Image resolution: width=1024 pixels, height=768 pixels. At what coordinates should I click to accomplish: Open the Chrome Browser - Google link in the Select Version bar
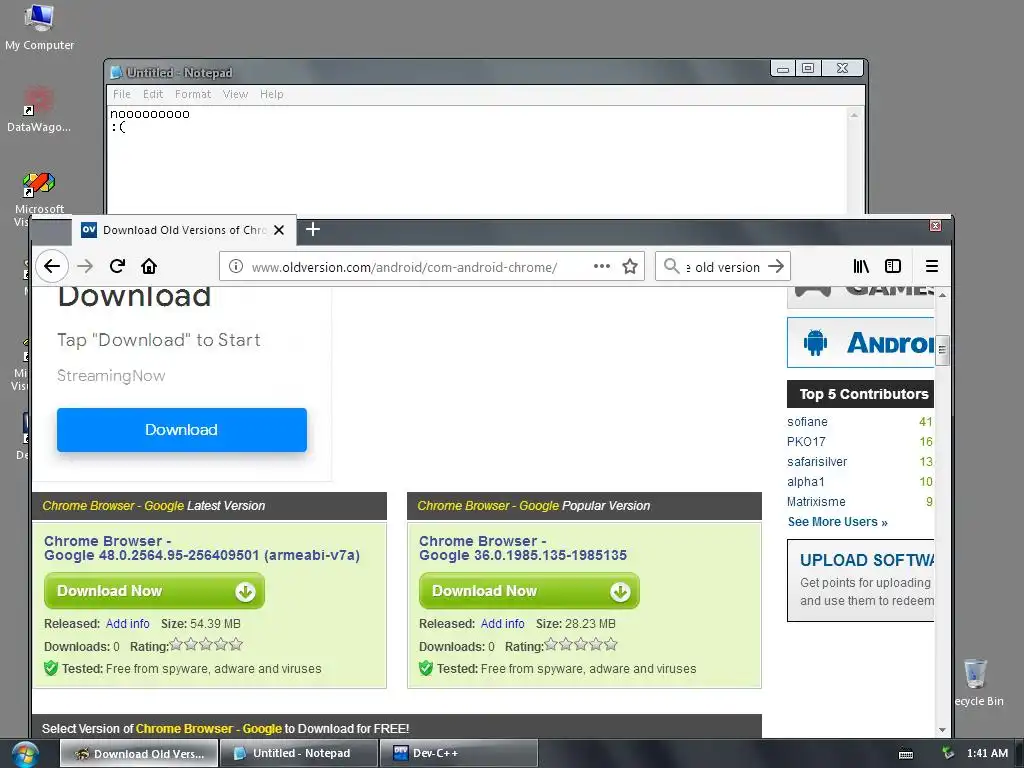tap(208, 728)
